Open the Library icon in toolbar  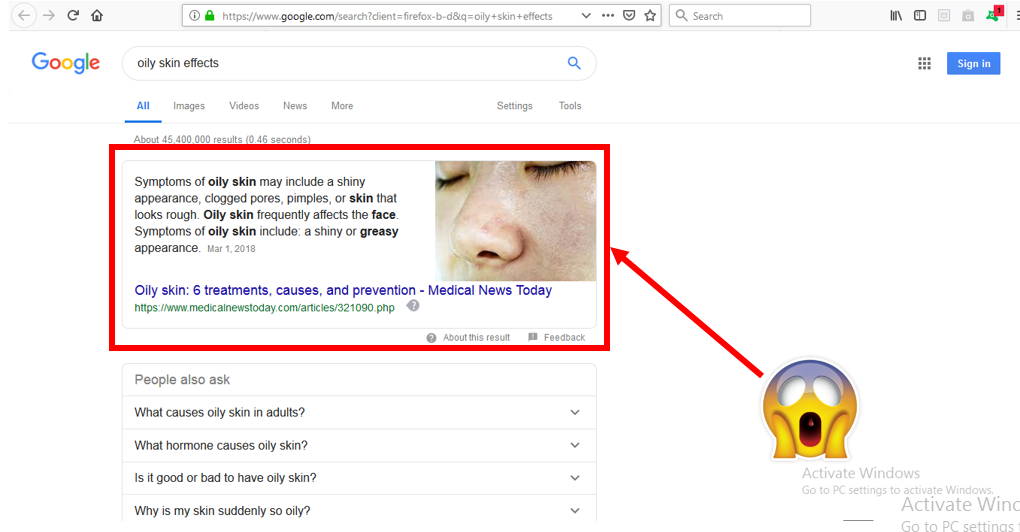(896, 16)
